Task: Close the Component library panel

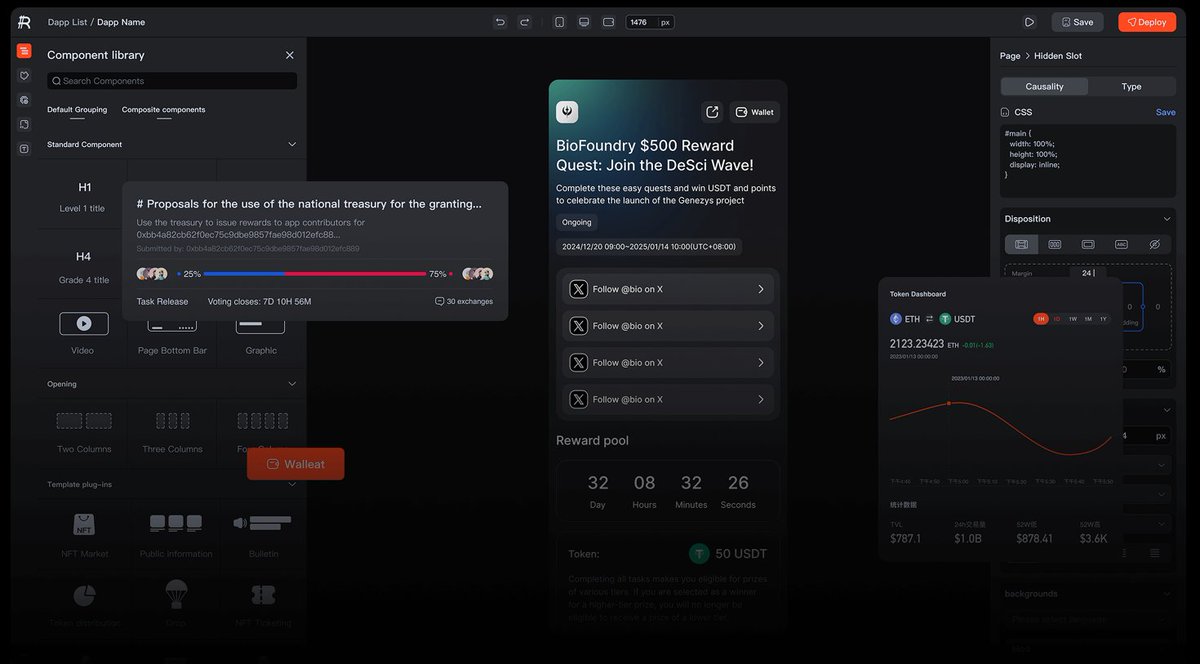Action: point(290,55)
